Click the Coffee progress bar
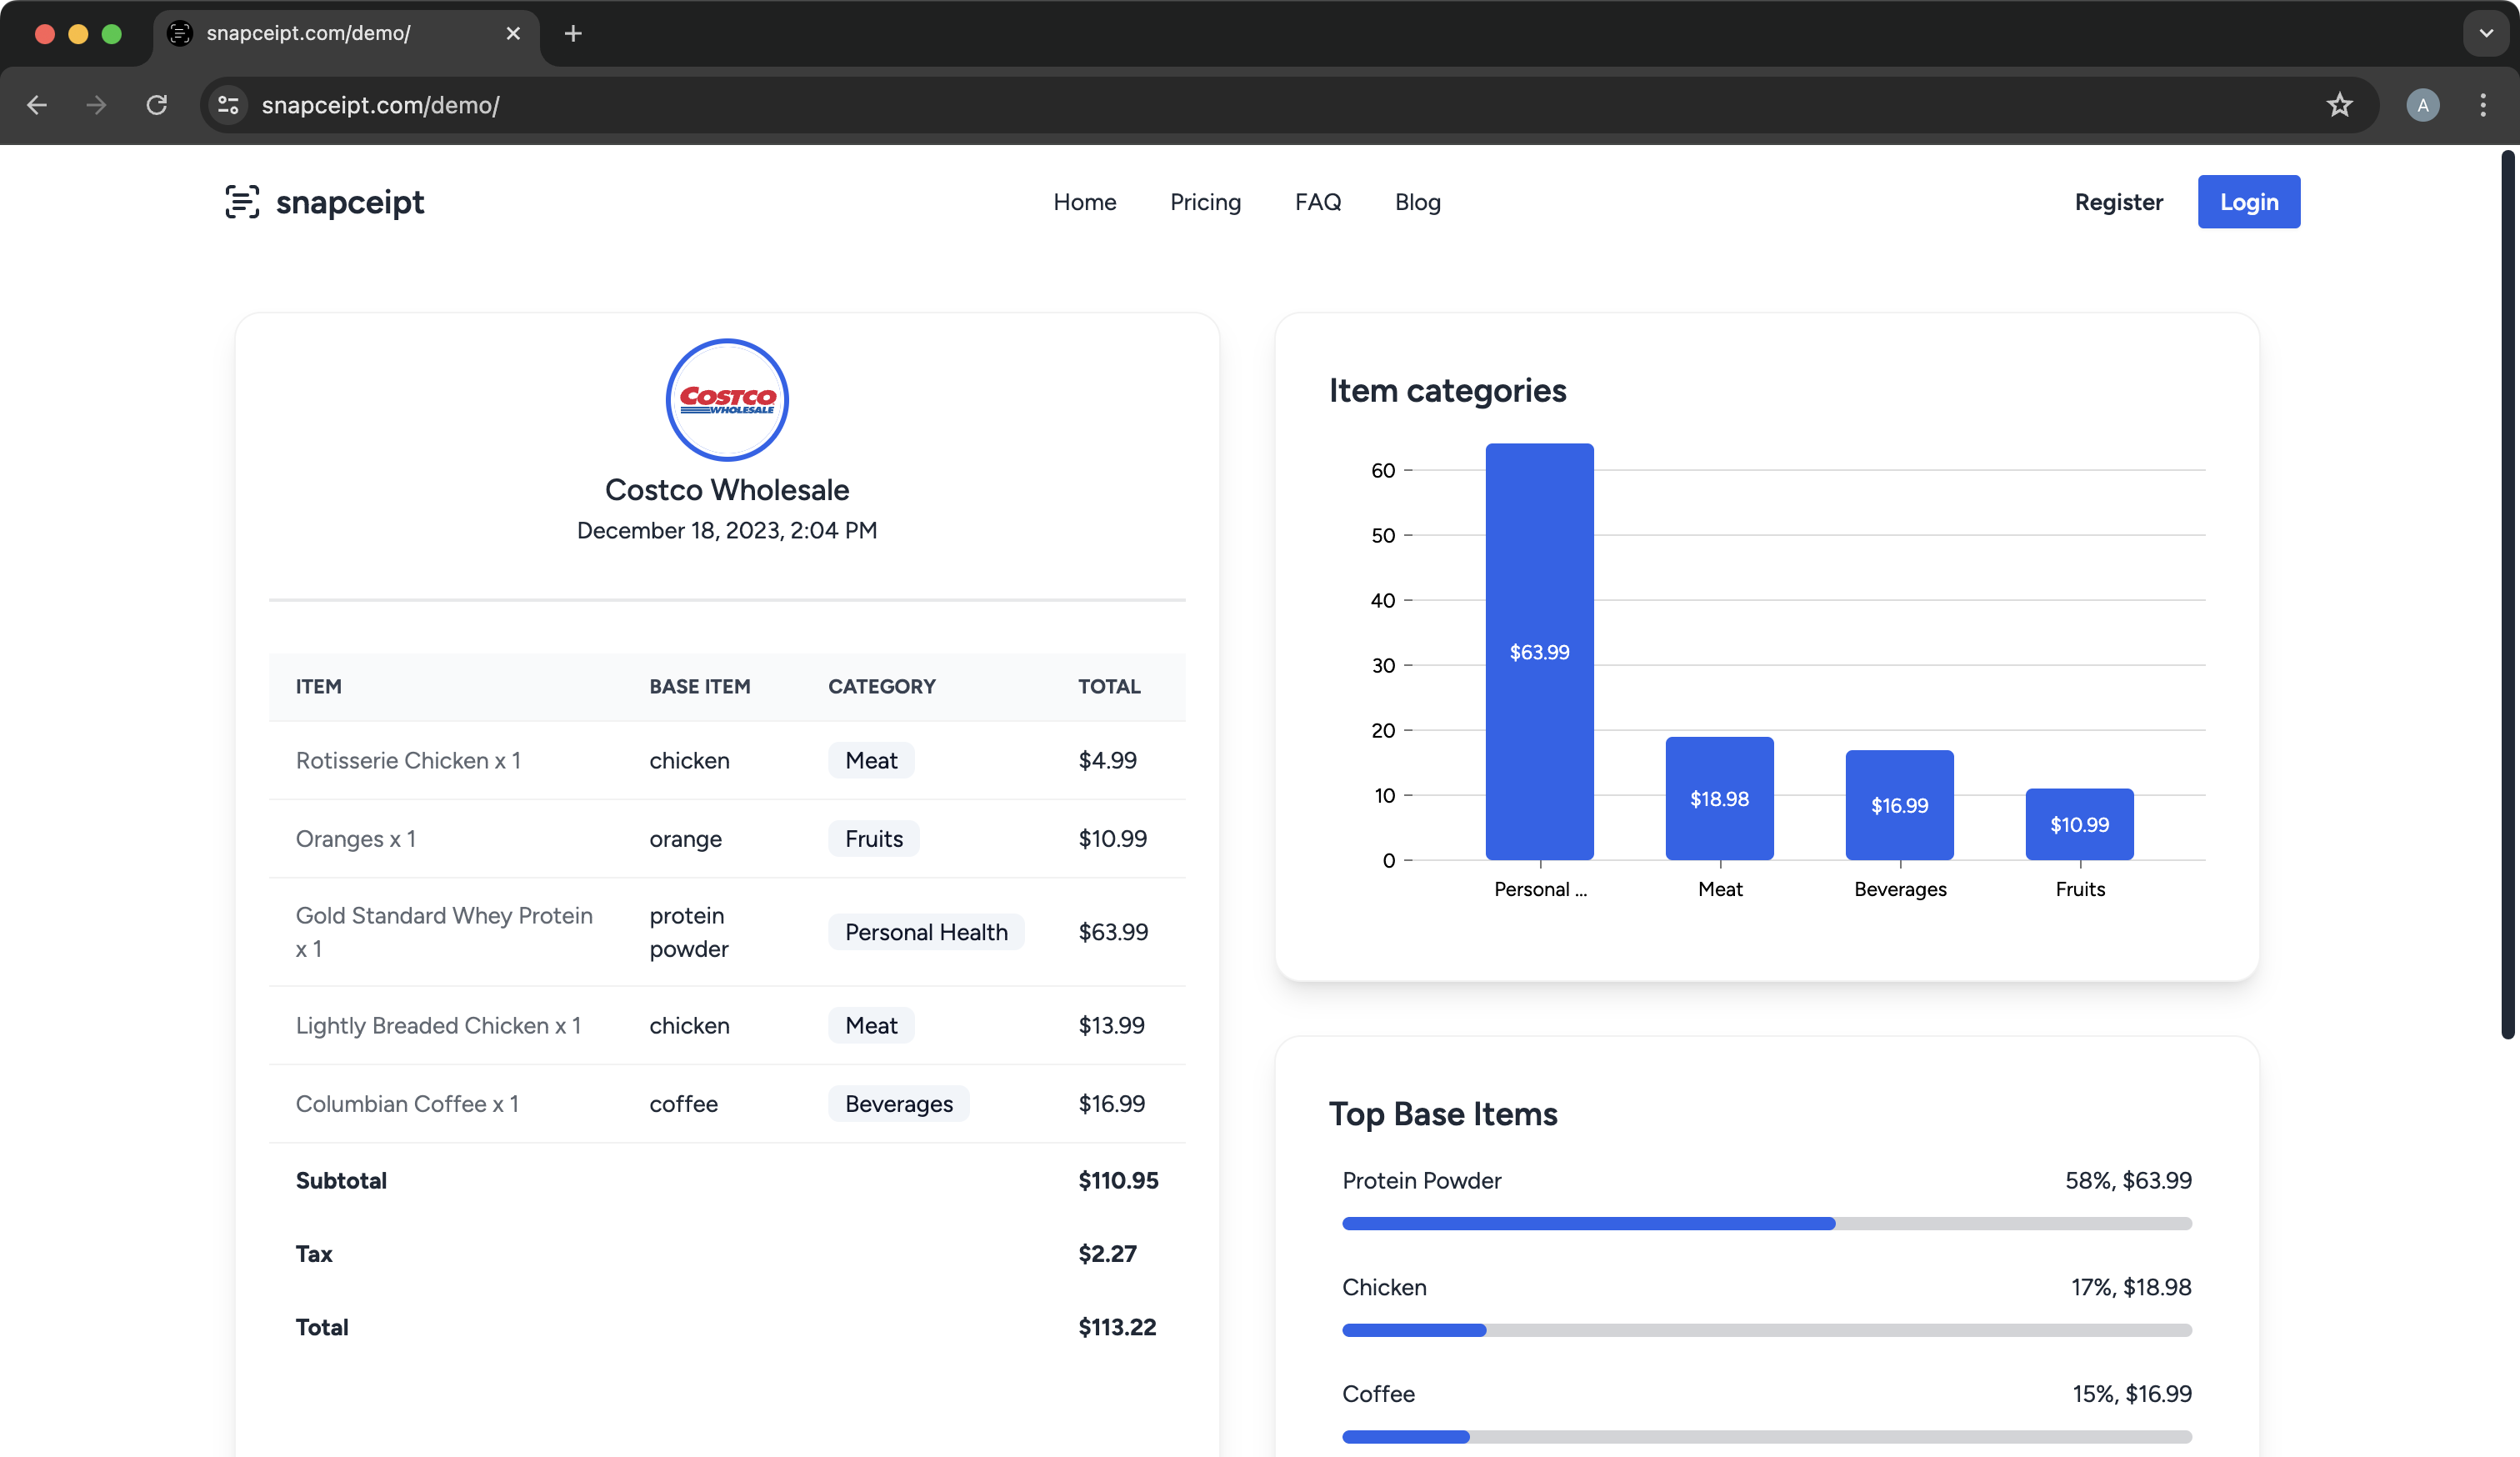This screenshot has height=1457, width=2520. tap(1767, 1436)
